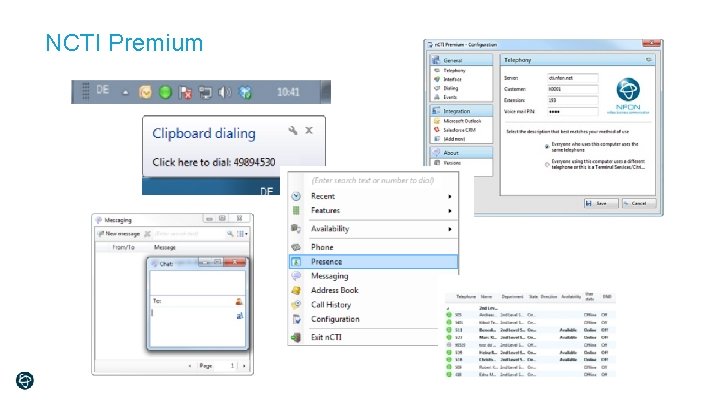Screen dimensions: 720x405
Task: Click Cancel in Configuration window
Action: (639, 203)
